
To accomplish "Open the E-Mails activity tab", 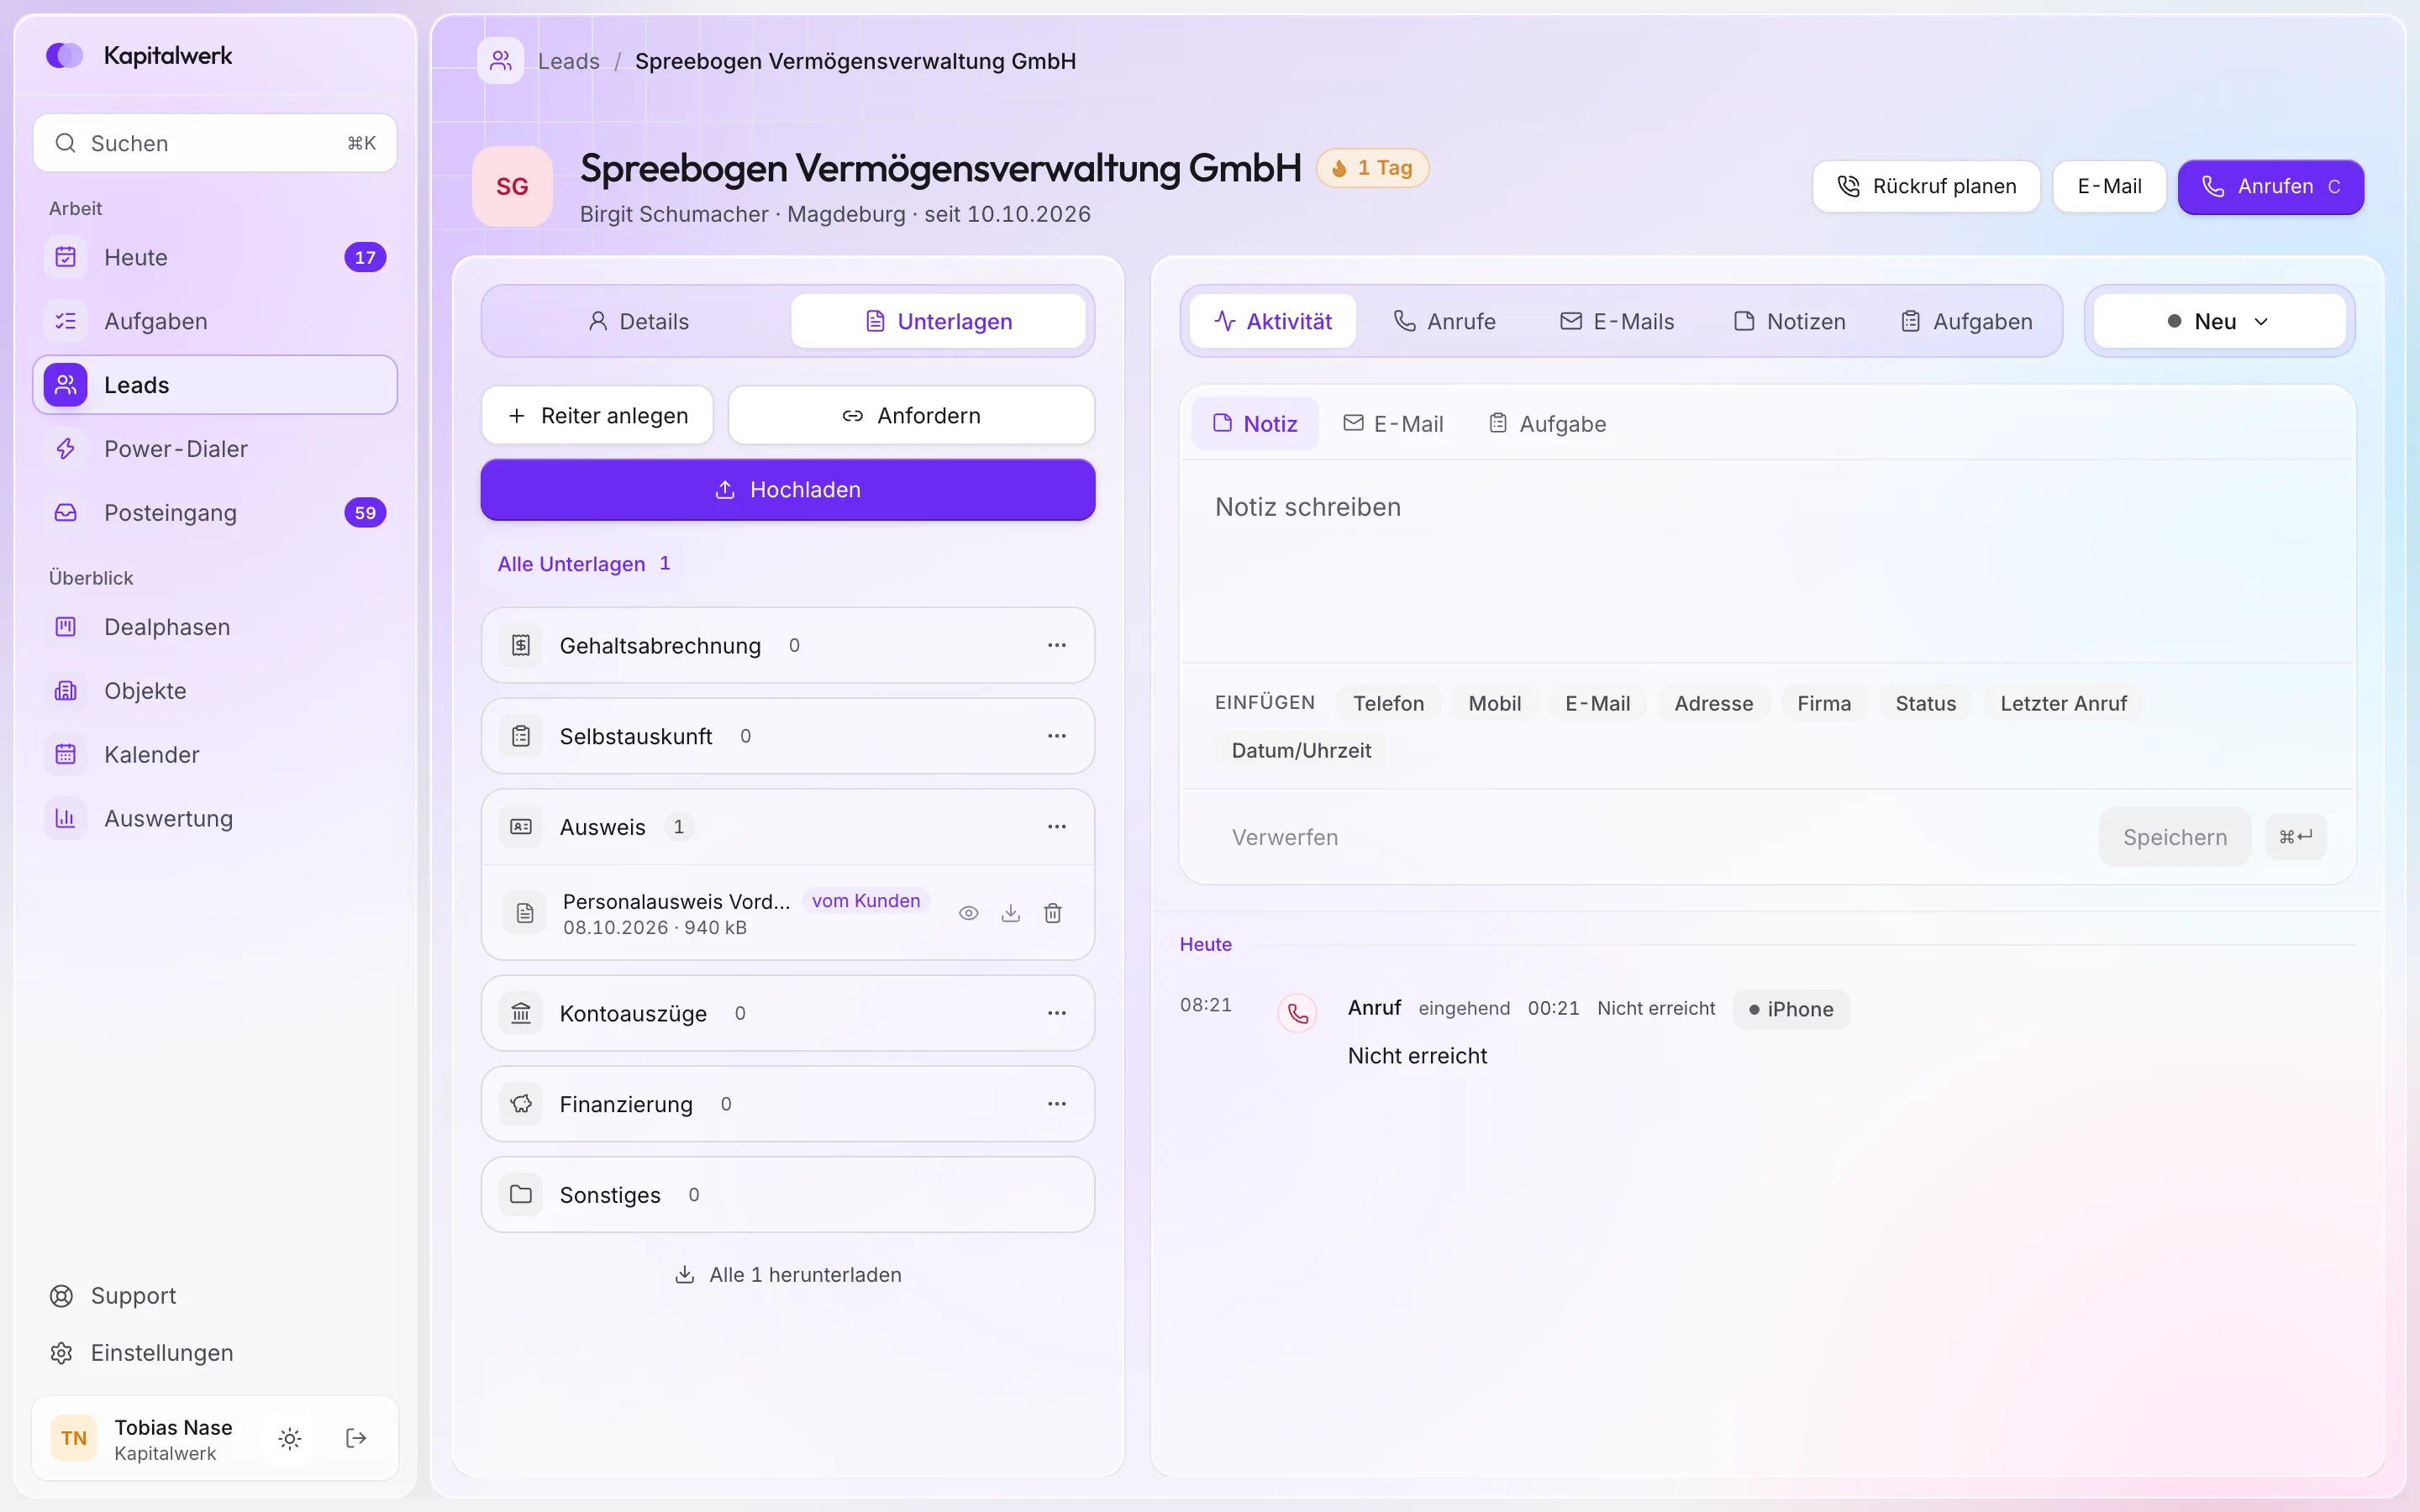I will (x=1617, y=321).
